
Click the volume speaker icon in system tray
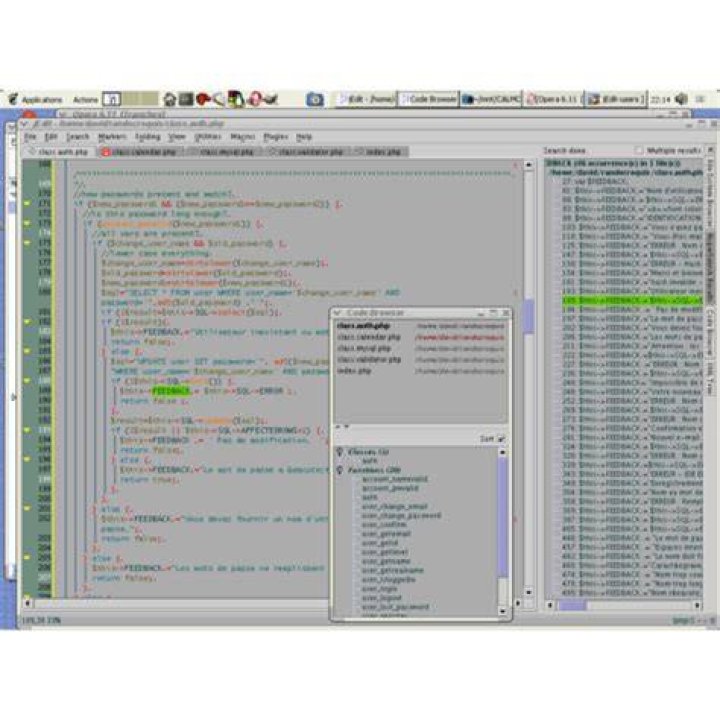[x=682, y=99]
